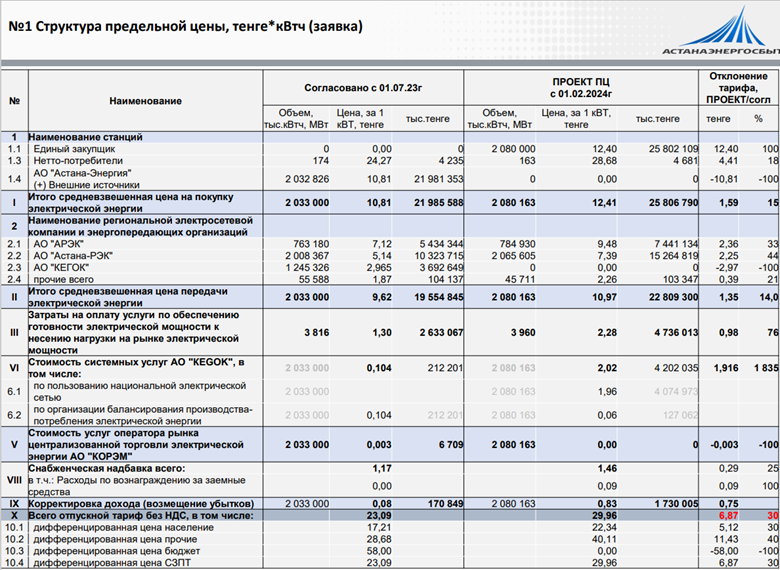
Task: Select 'Расходы по вознаграждению за заемные средства'
Action: [x=137, y=486]
